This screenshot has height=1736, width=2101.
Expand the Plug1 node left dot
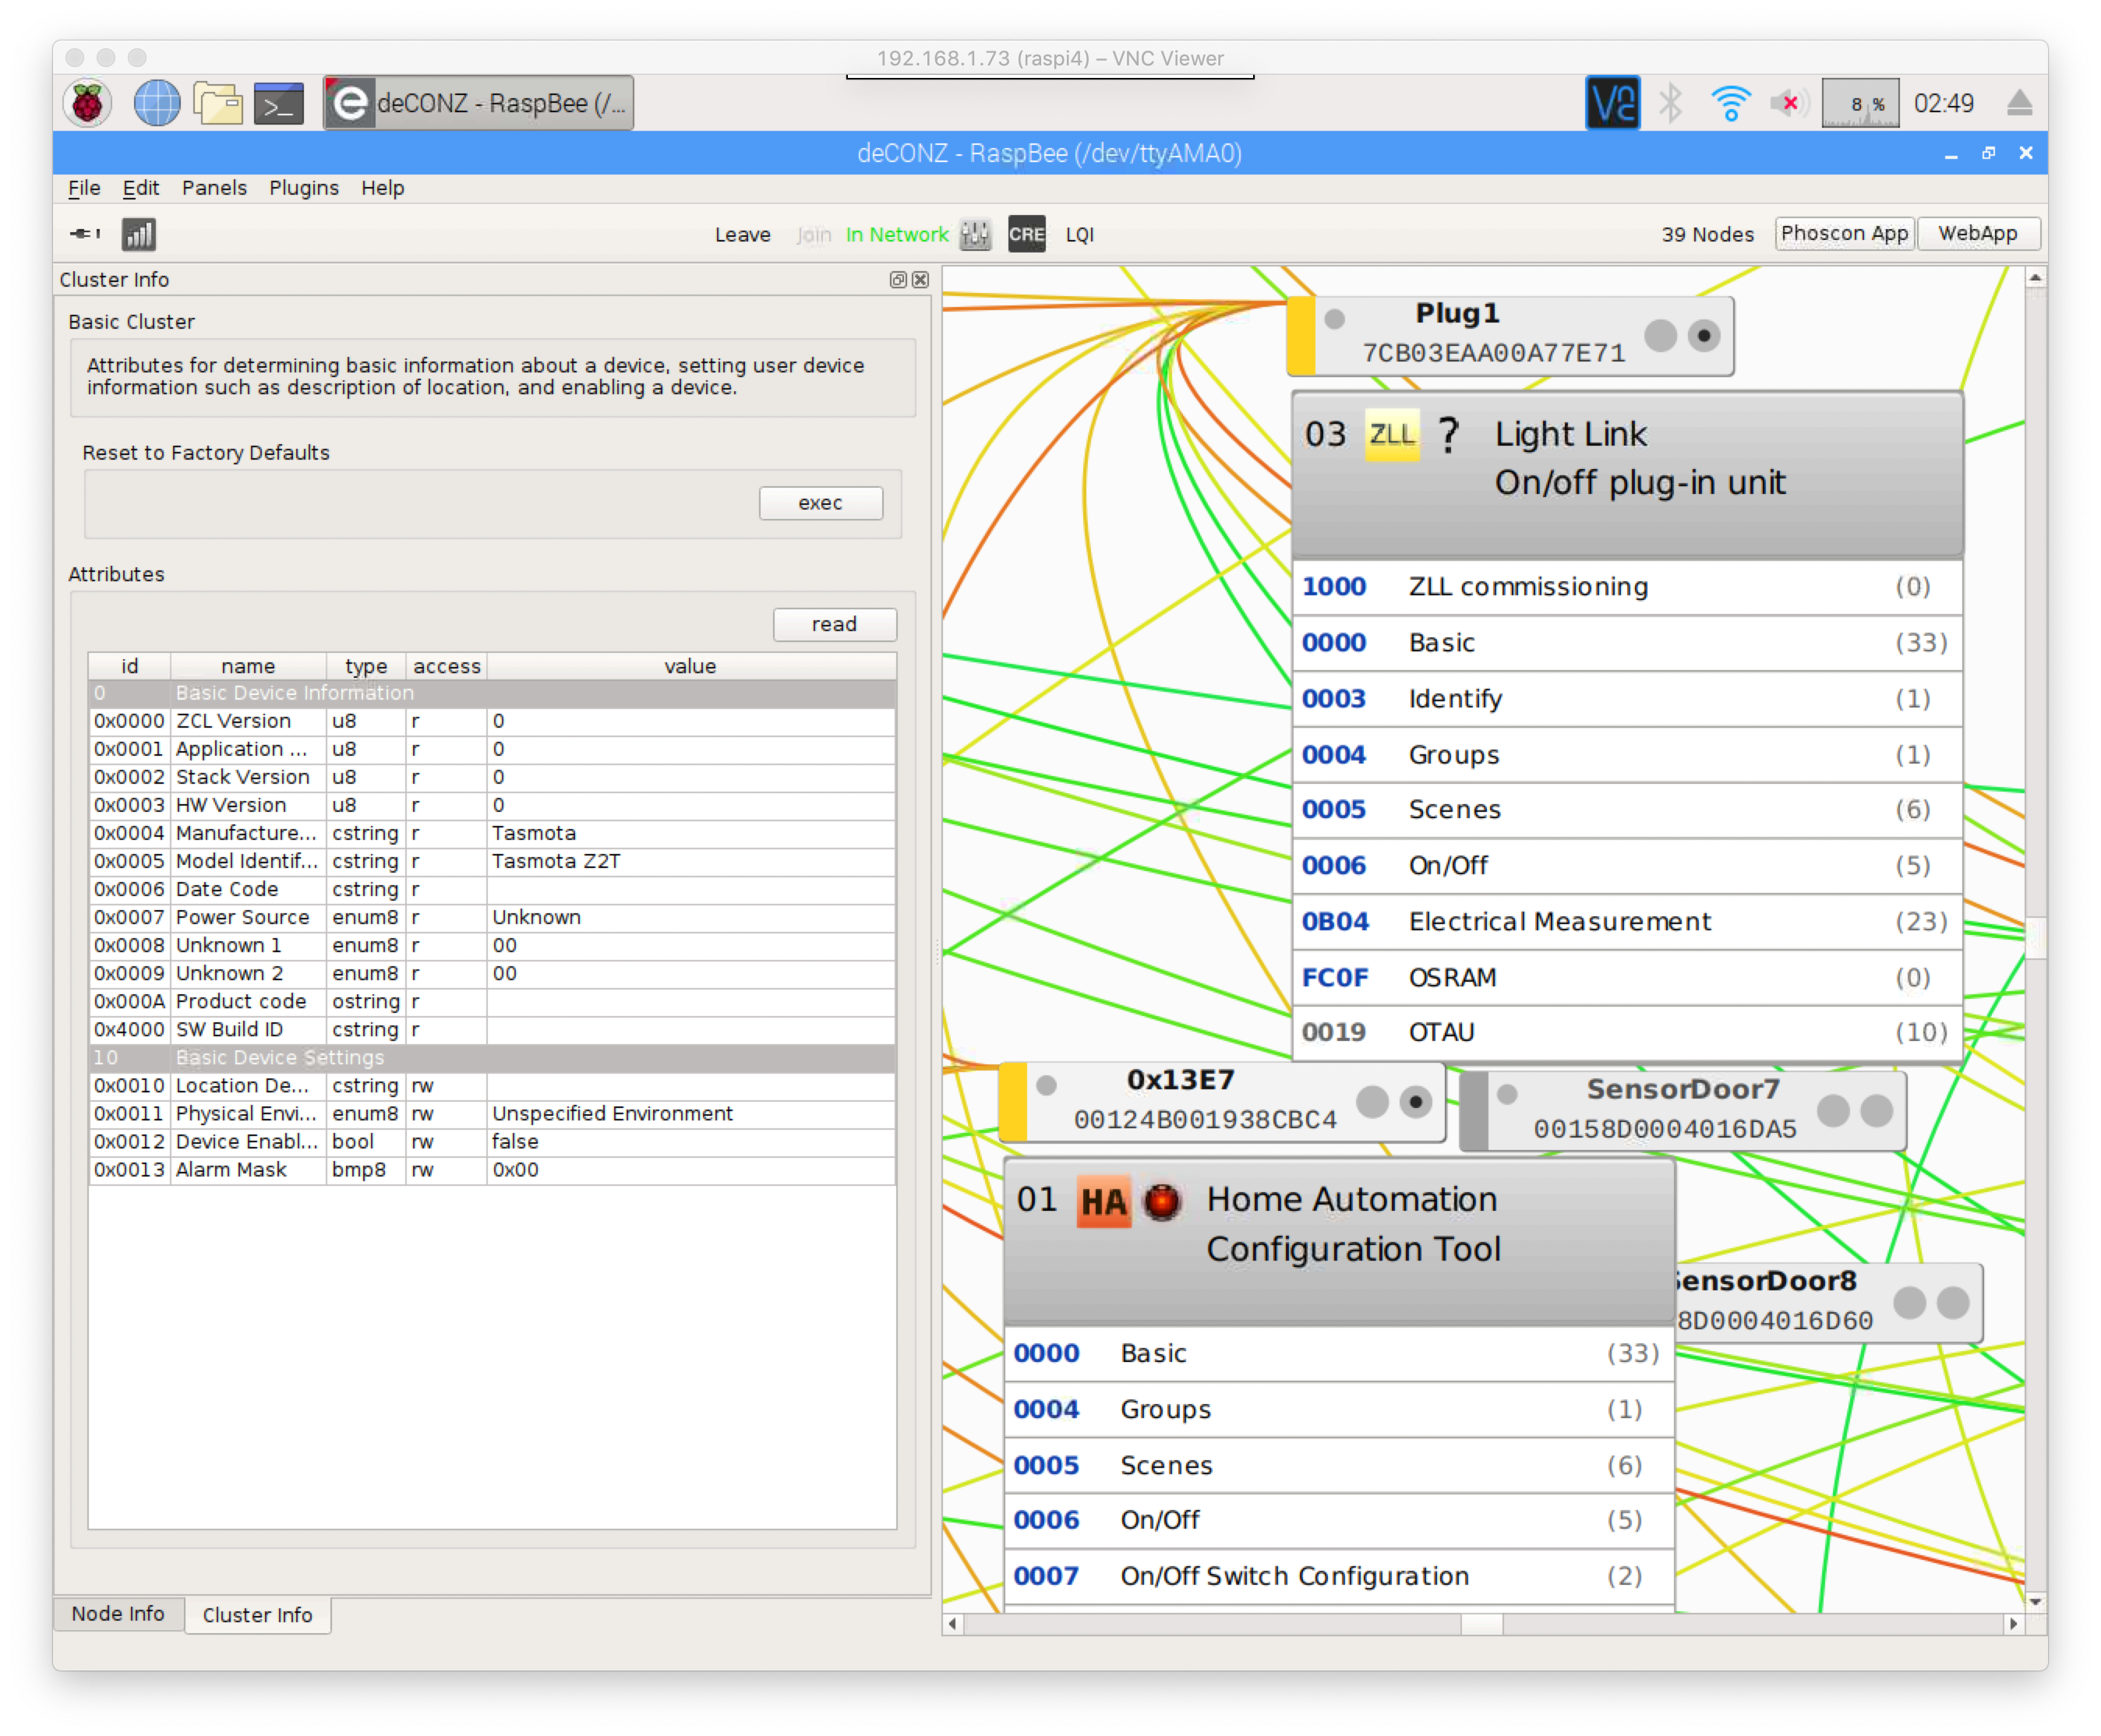tap(1334, 319)
